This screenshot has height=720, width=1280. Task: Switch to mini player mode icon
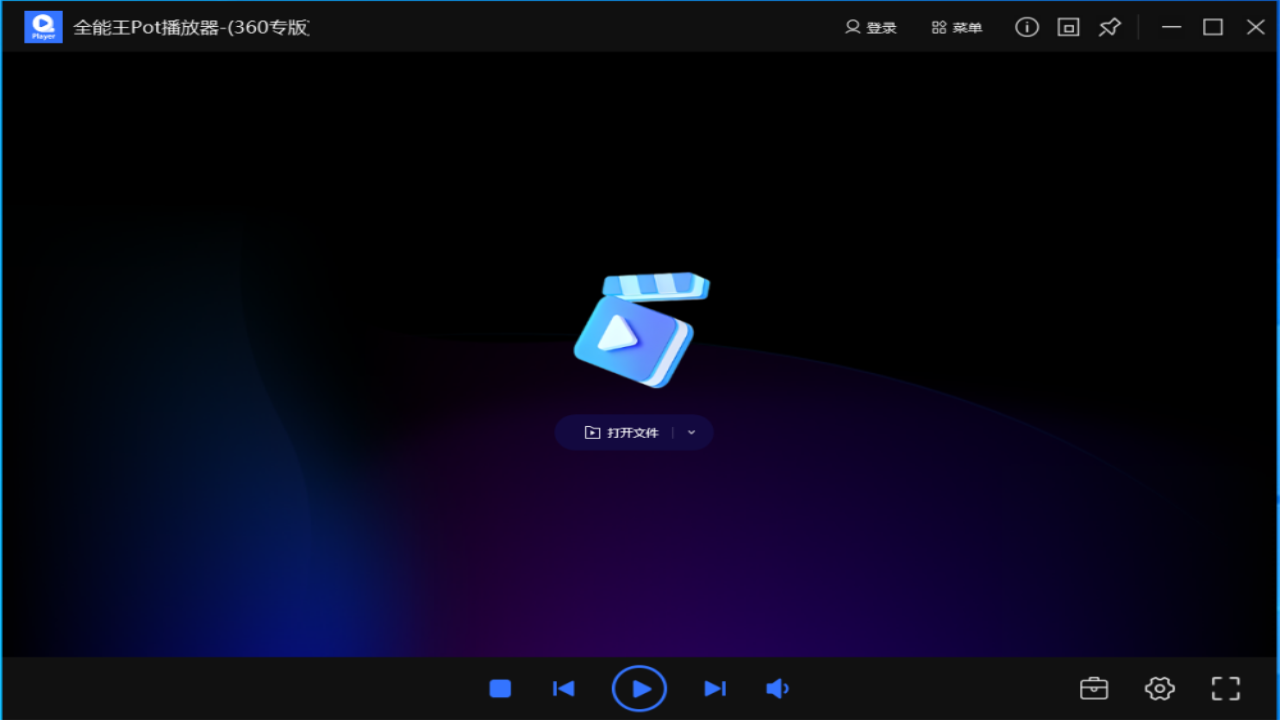coord(1068,27)
